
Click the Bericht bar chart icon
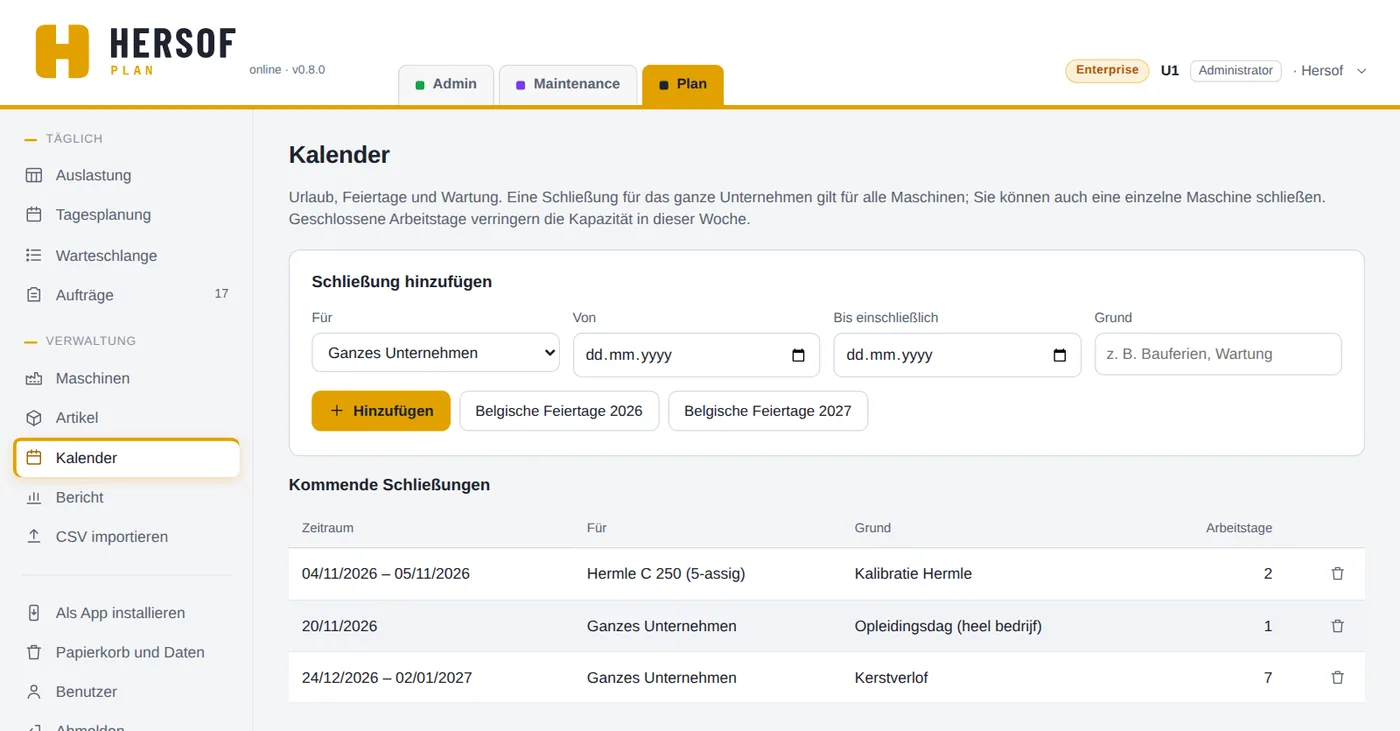pos(34,497)
